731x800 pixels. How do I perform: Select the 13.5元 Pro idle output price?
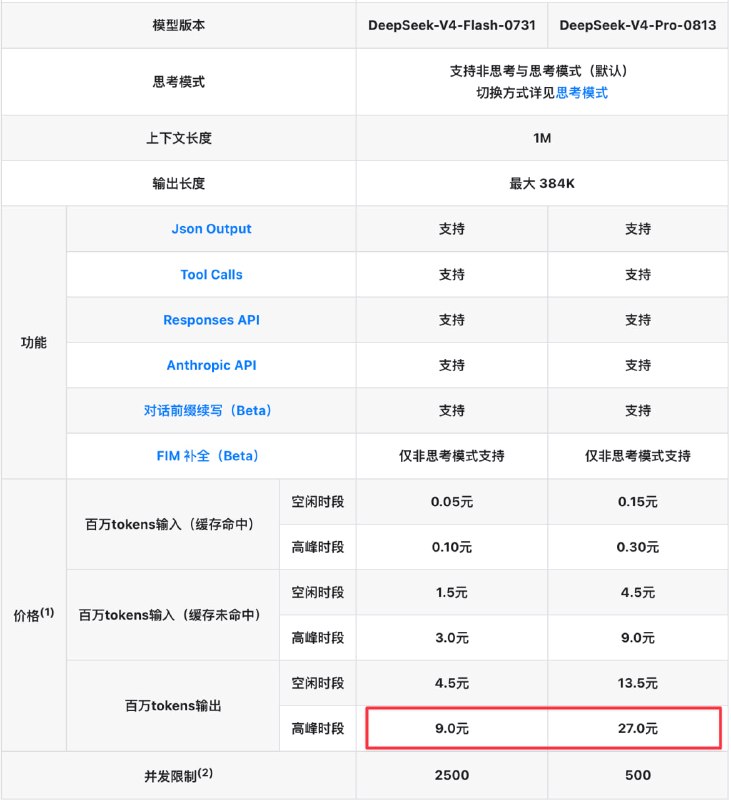pos(638,683)
